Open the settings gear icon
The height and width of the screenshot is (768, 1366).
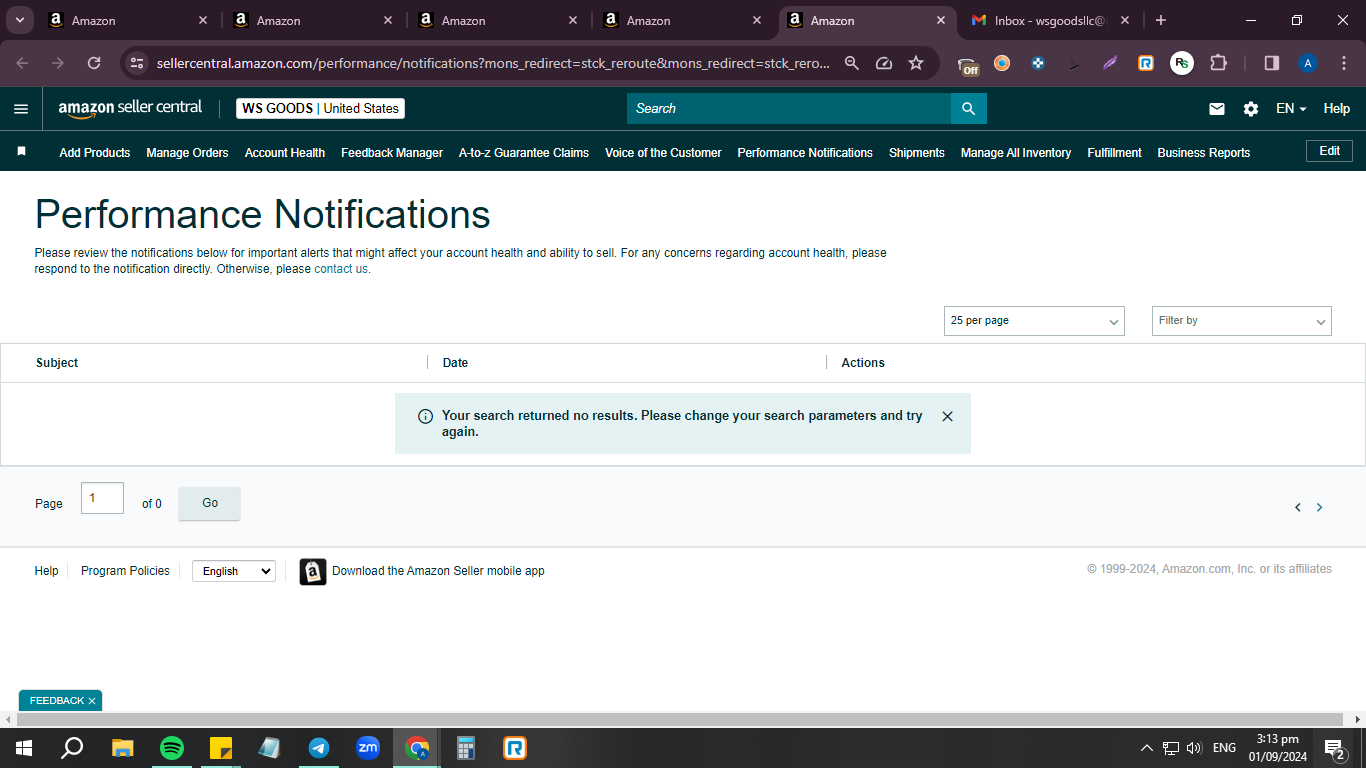pyautogui.click(x=1251, y=109)
